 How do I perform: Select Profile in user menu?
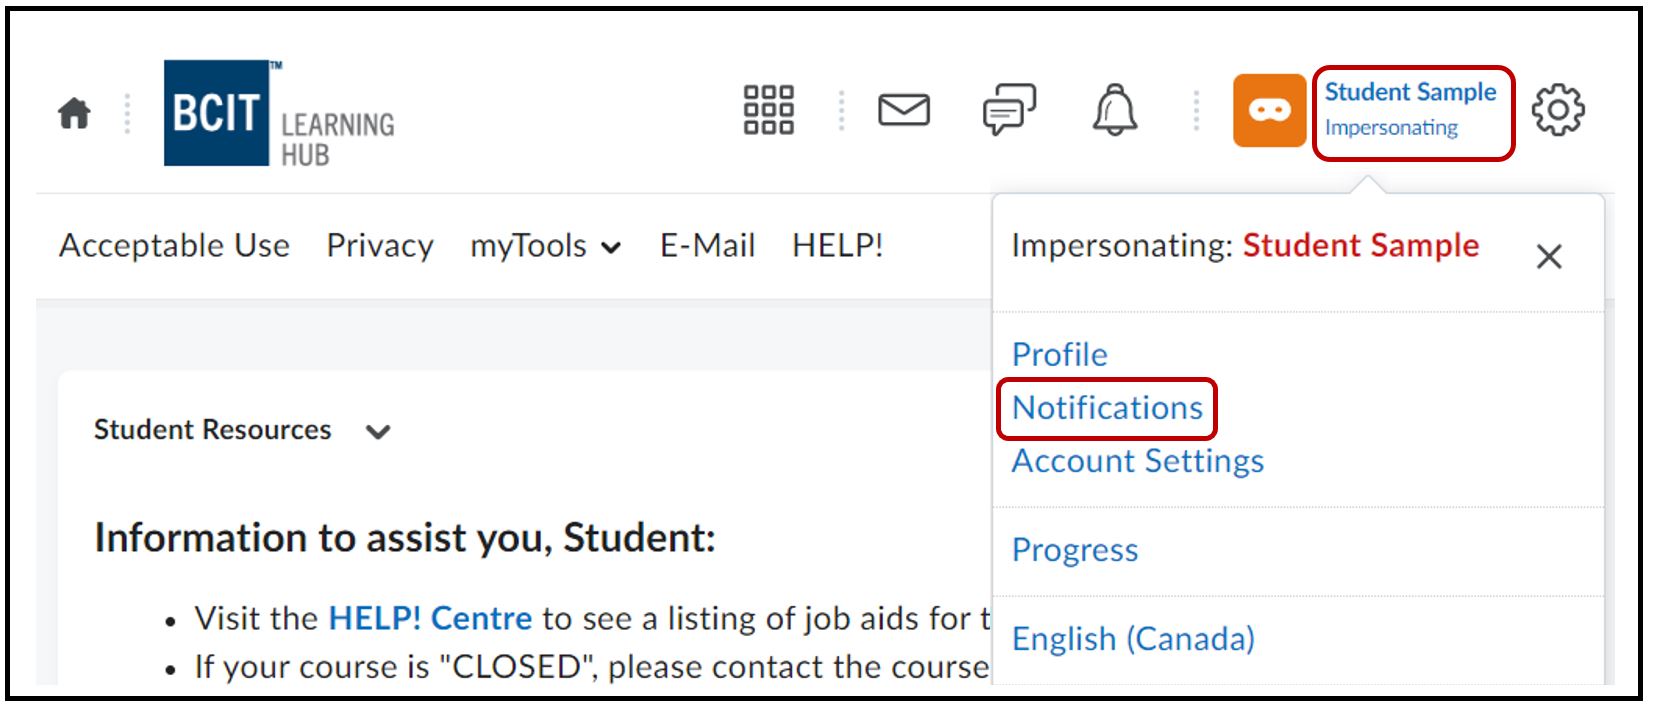click(1059, 355)
